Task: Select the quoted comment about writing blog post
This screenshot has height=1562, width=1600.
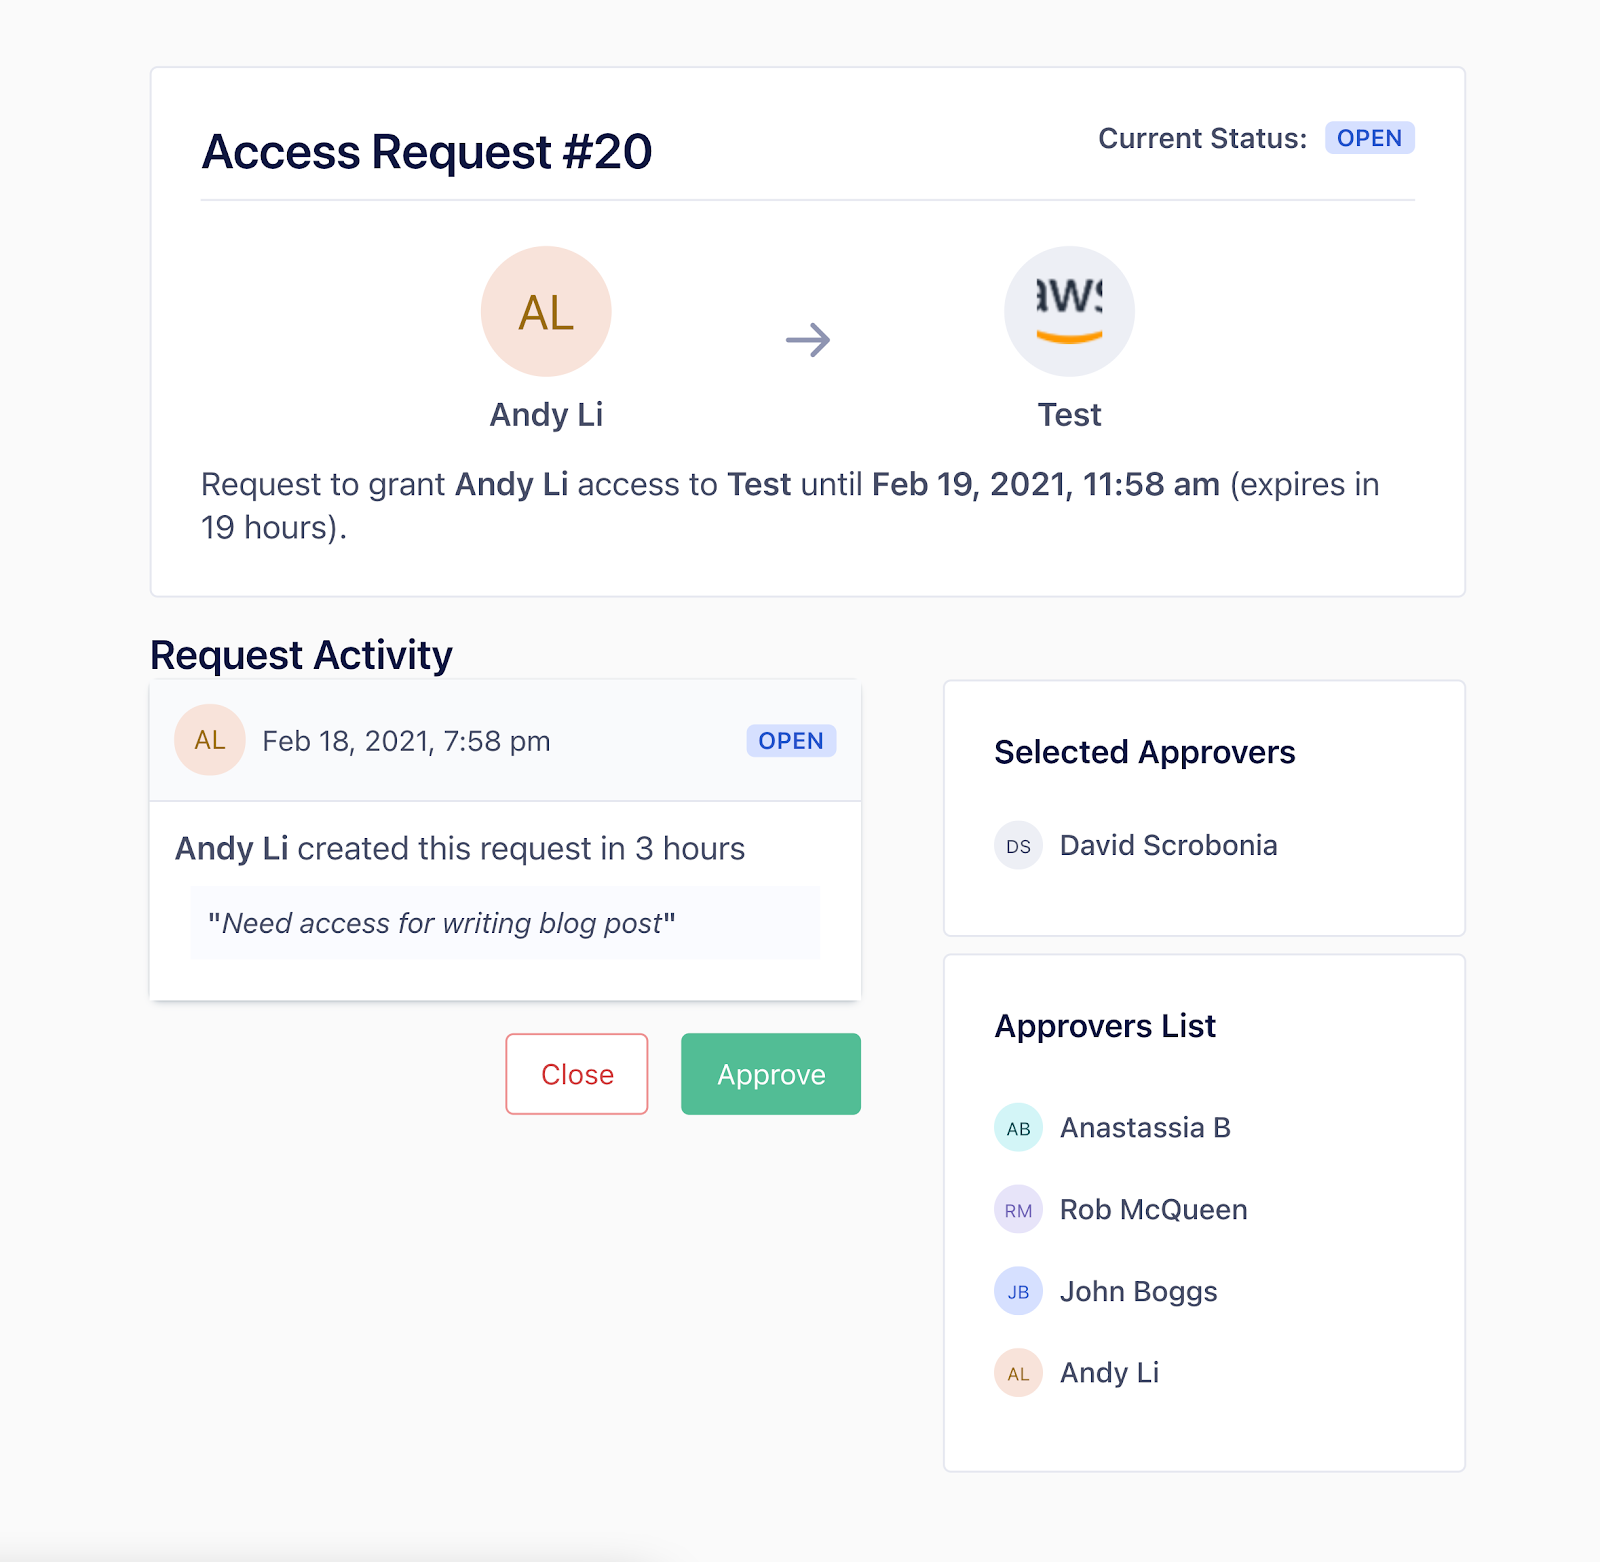Action: (x=442, y=923)
